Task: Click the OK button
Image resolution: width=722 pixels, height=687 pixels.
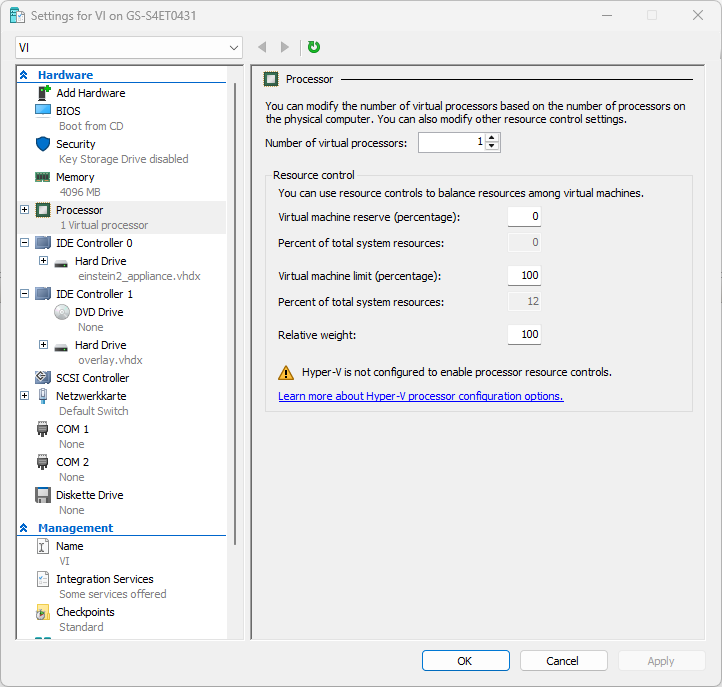Action: point(465,661)
